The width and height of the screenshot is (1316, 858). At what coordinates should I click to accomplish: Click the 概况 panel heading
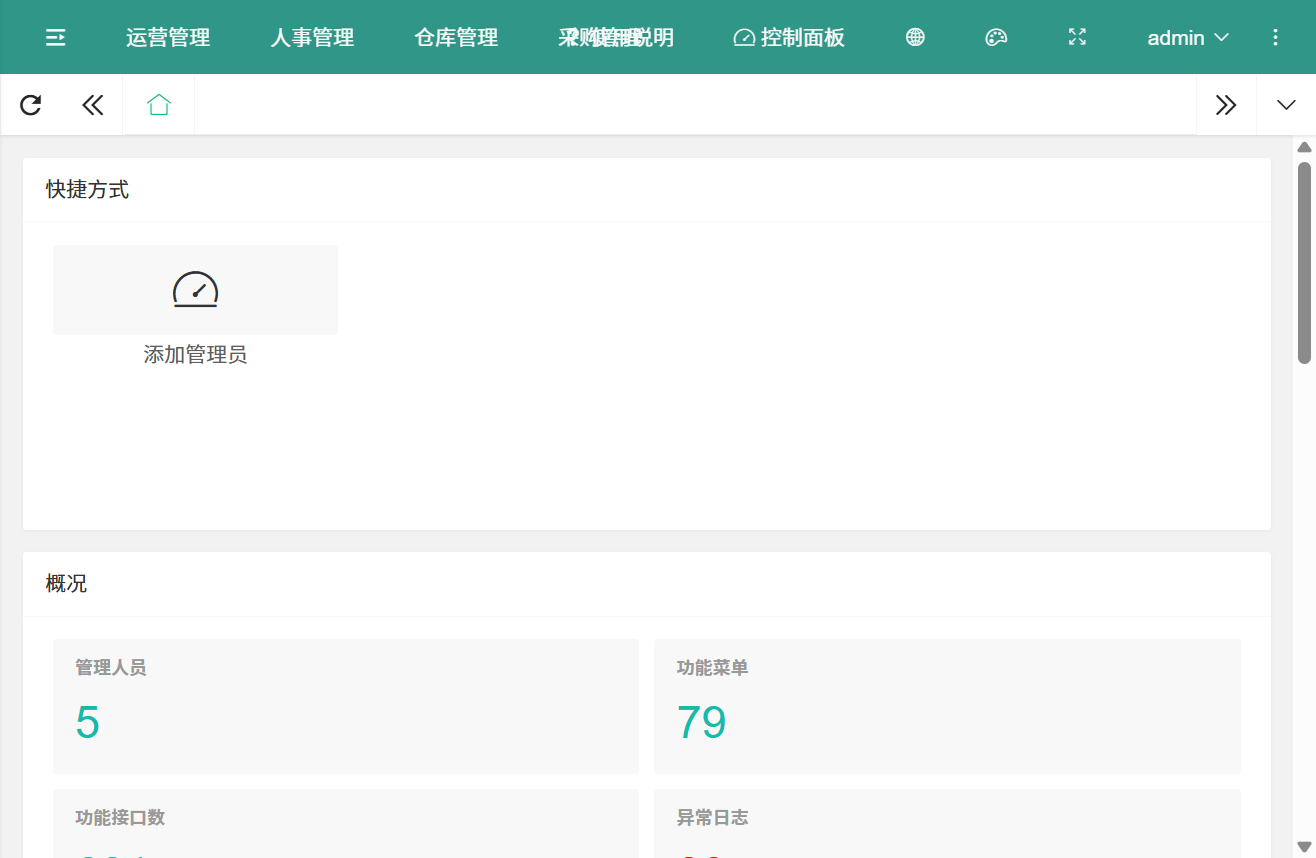click(66, 584)
